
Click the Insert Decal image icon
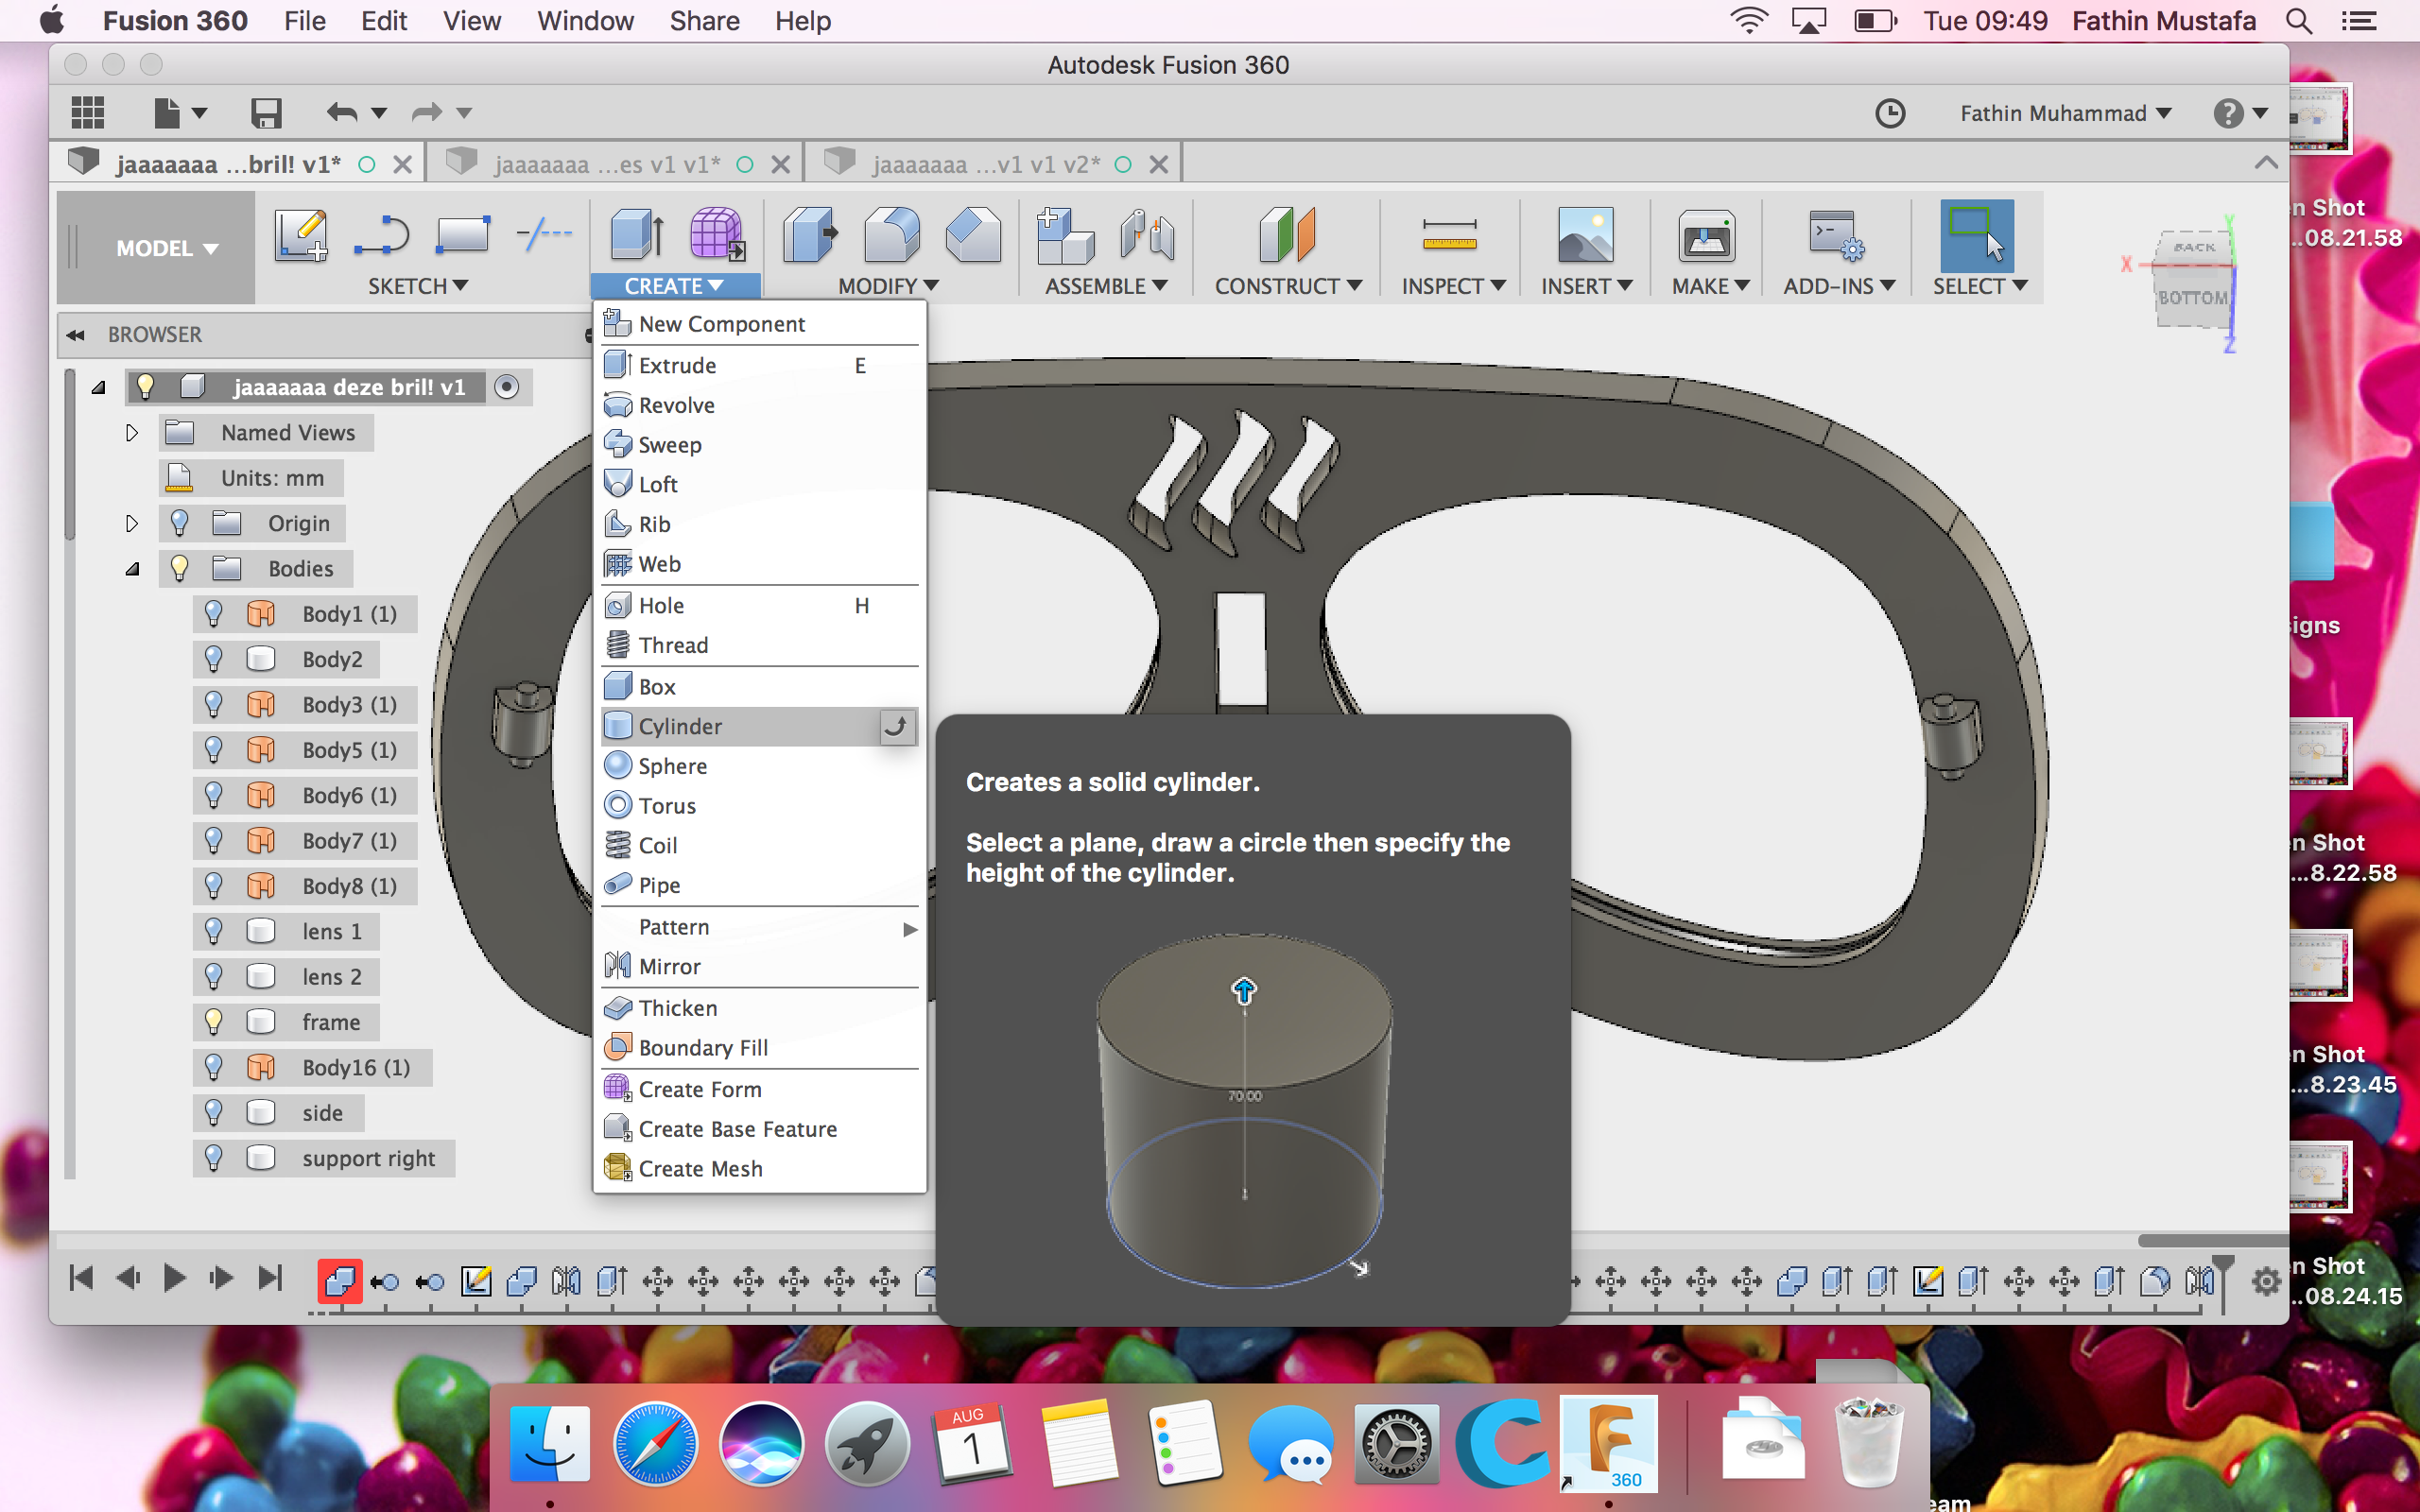coord(1585,236)
